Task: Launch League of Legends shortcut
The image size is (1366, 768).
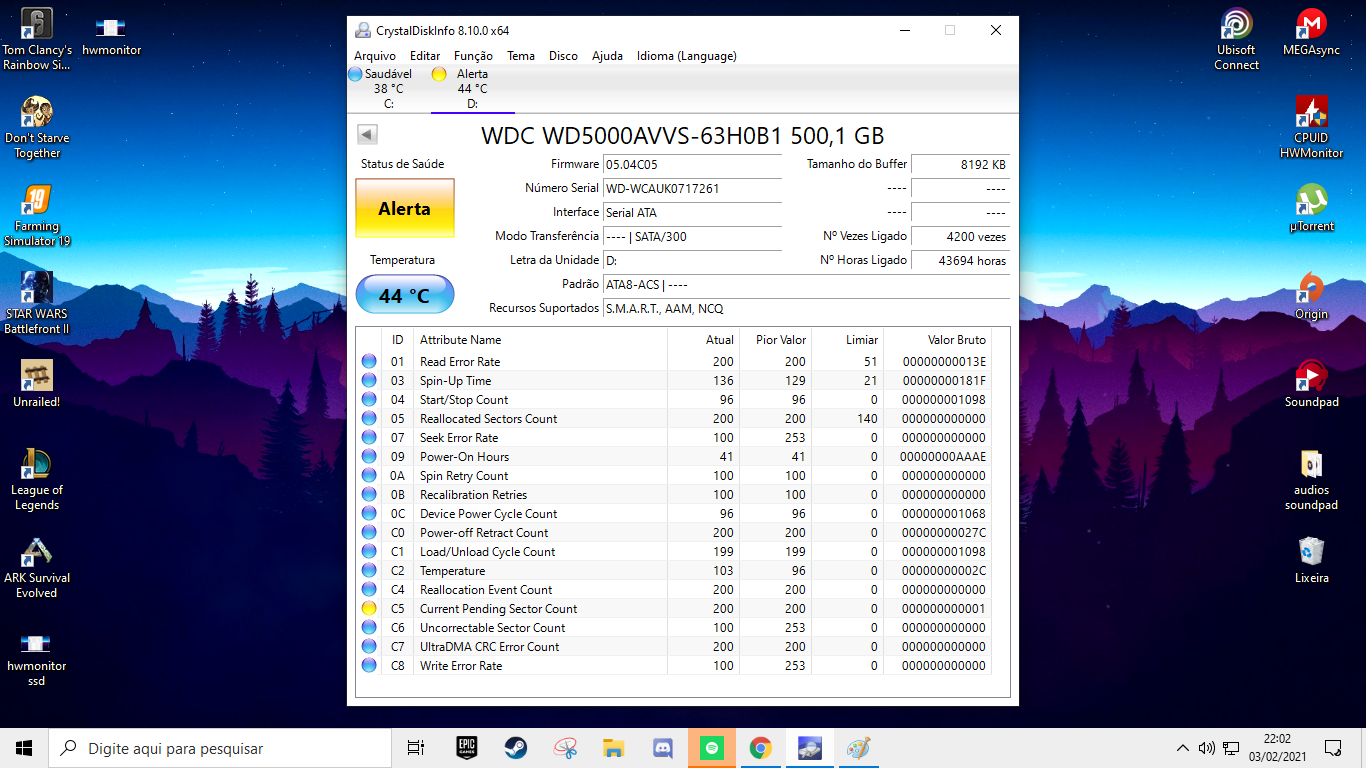Action: pyautogui.click(x=37, y=479)
